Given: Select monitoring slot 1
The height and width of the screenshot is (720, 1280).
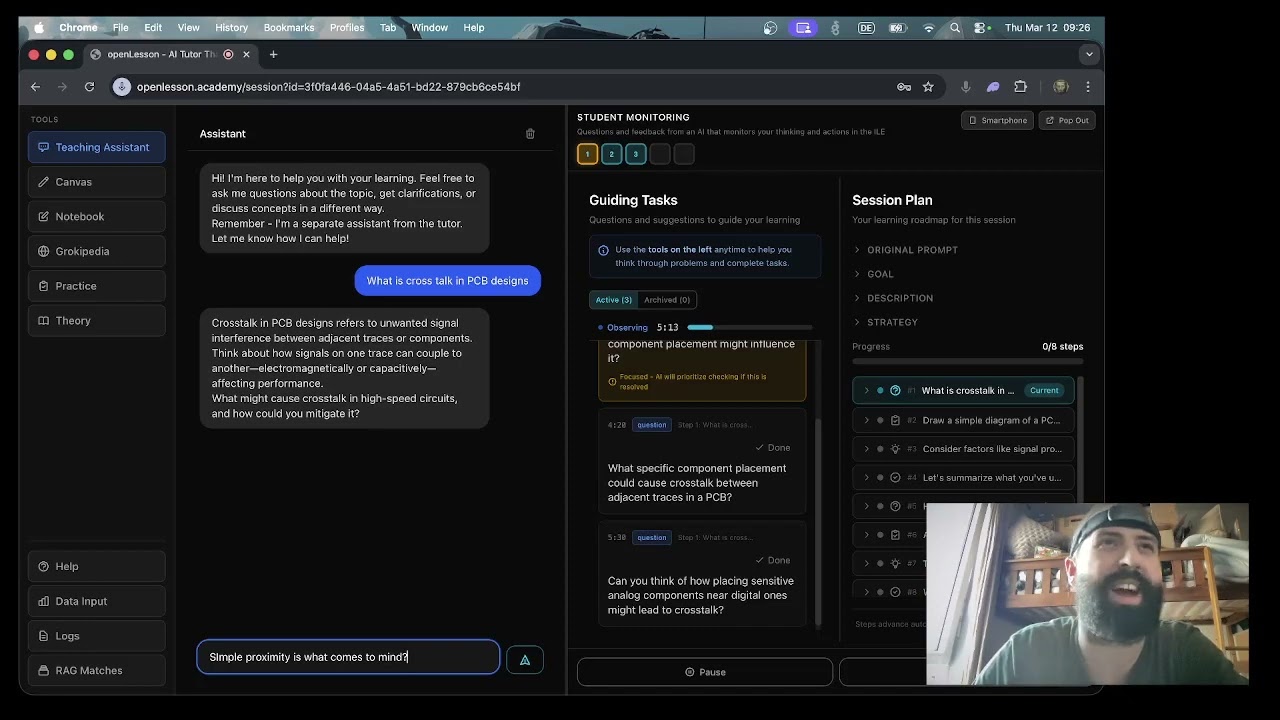Looking at the screenshot, I should tap(587, 154).
